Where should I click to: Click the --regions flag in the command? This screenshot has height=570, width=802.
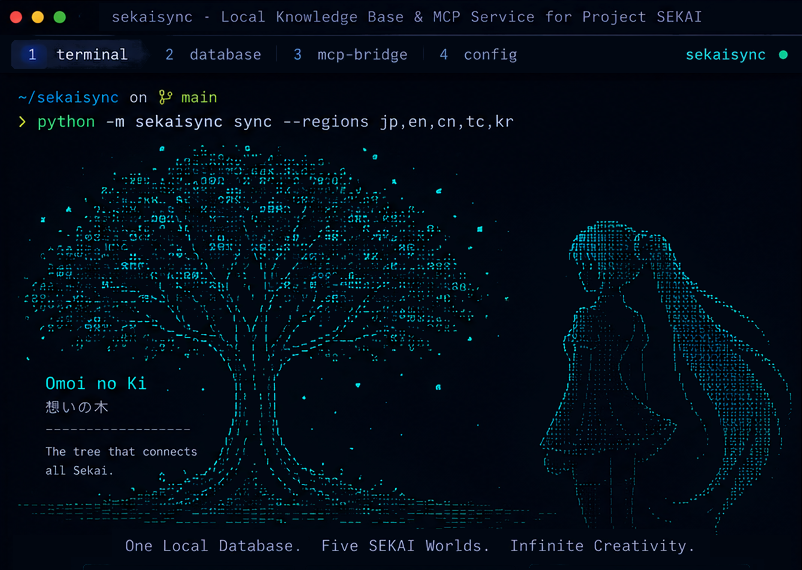point(325,122)
